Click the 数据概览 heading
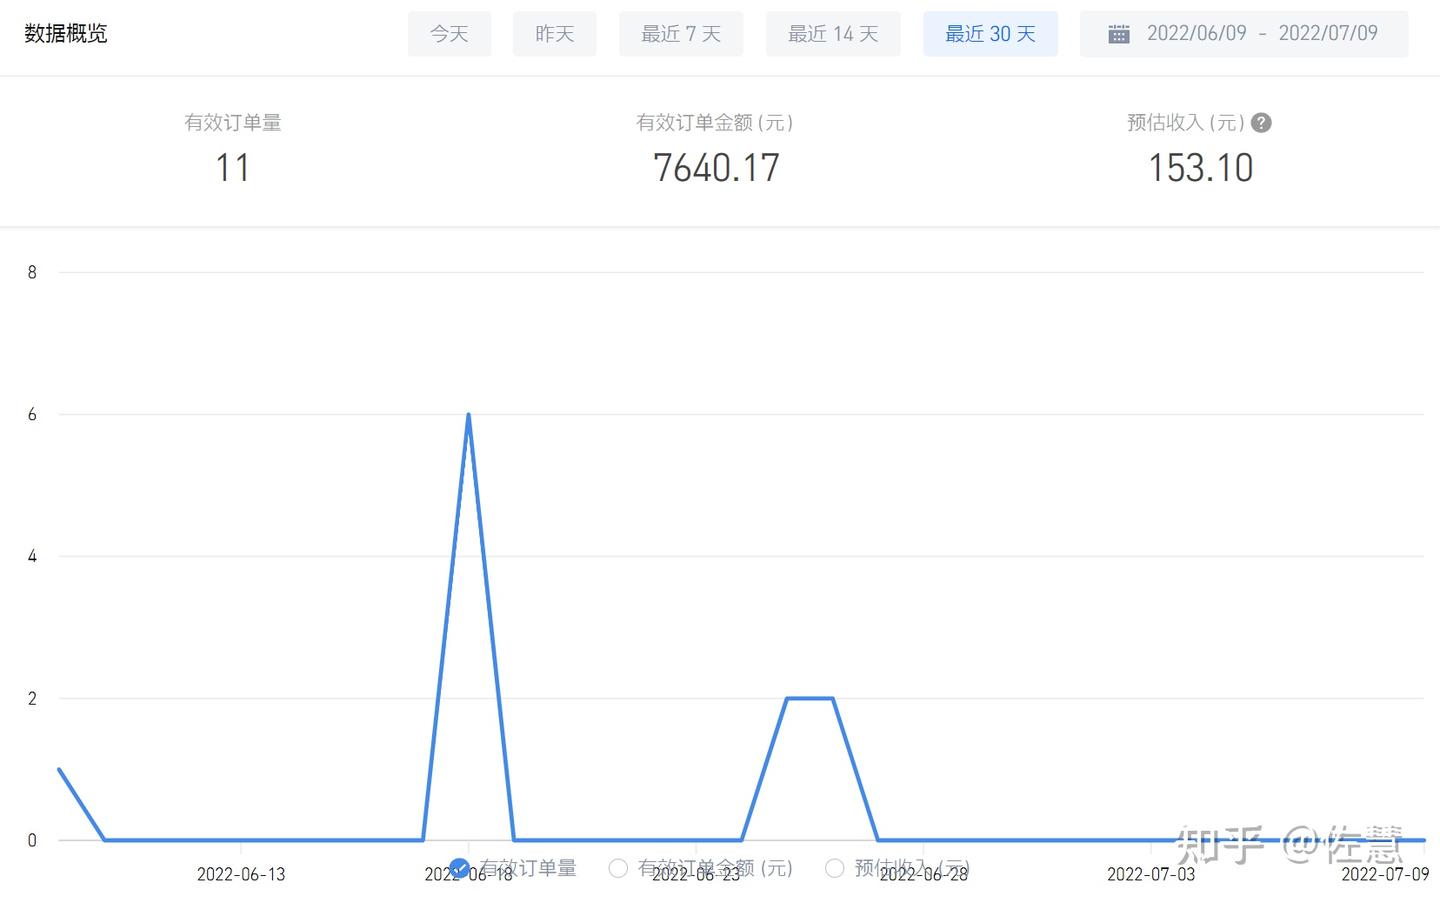Image resolution: width=1440 pixels, height=903 pixels. (x=66, y=34)
